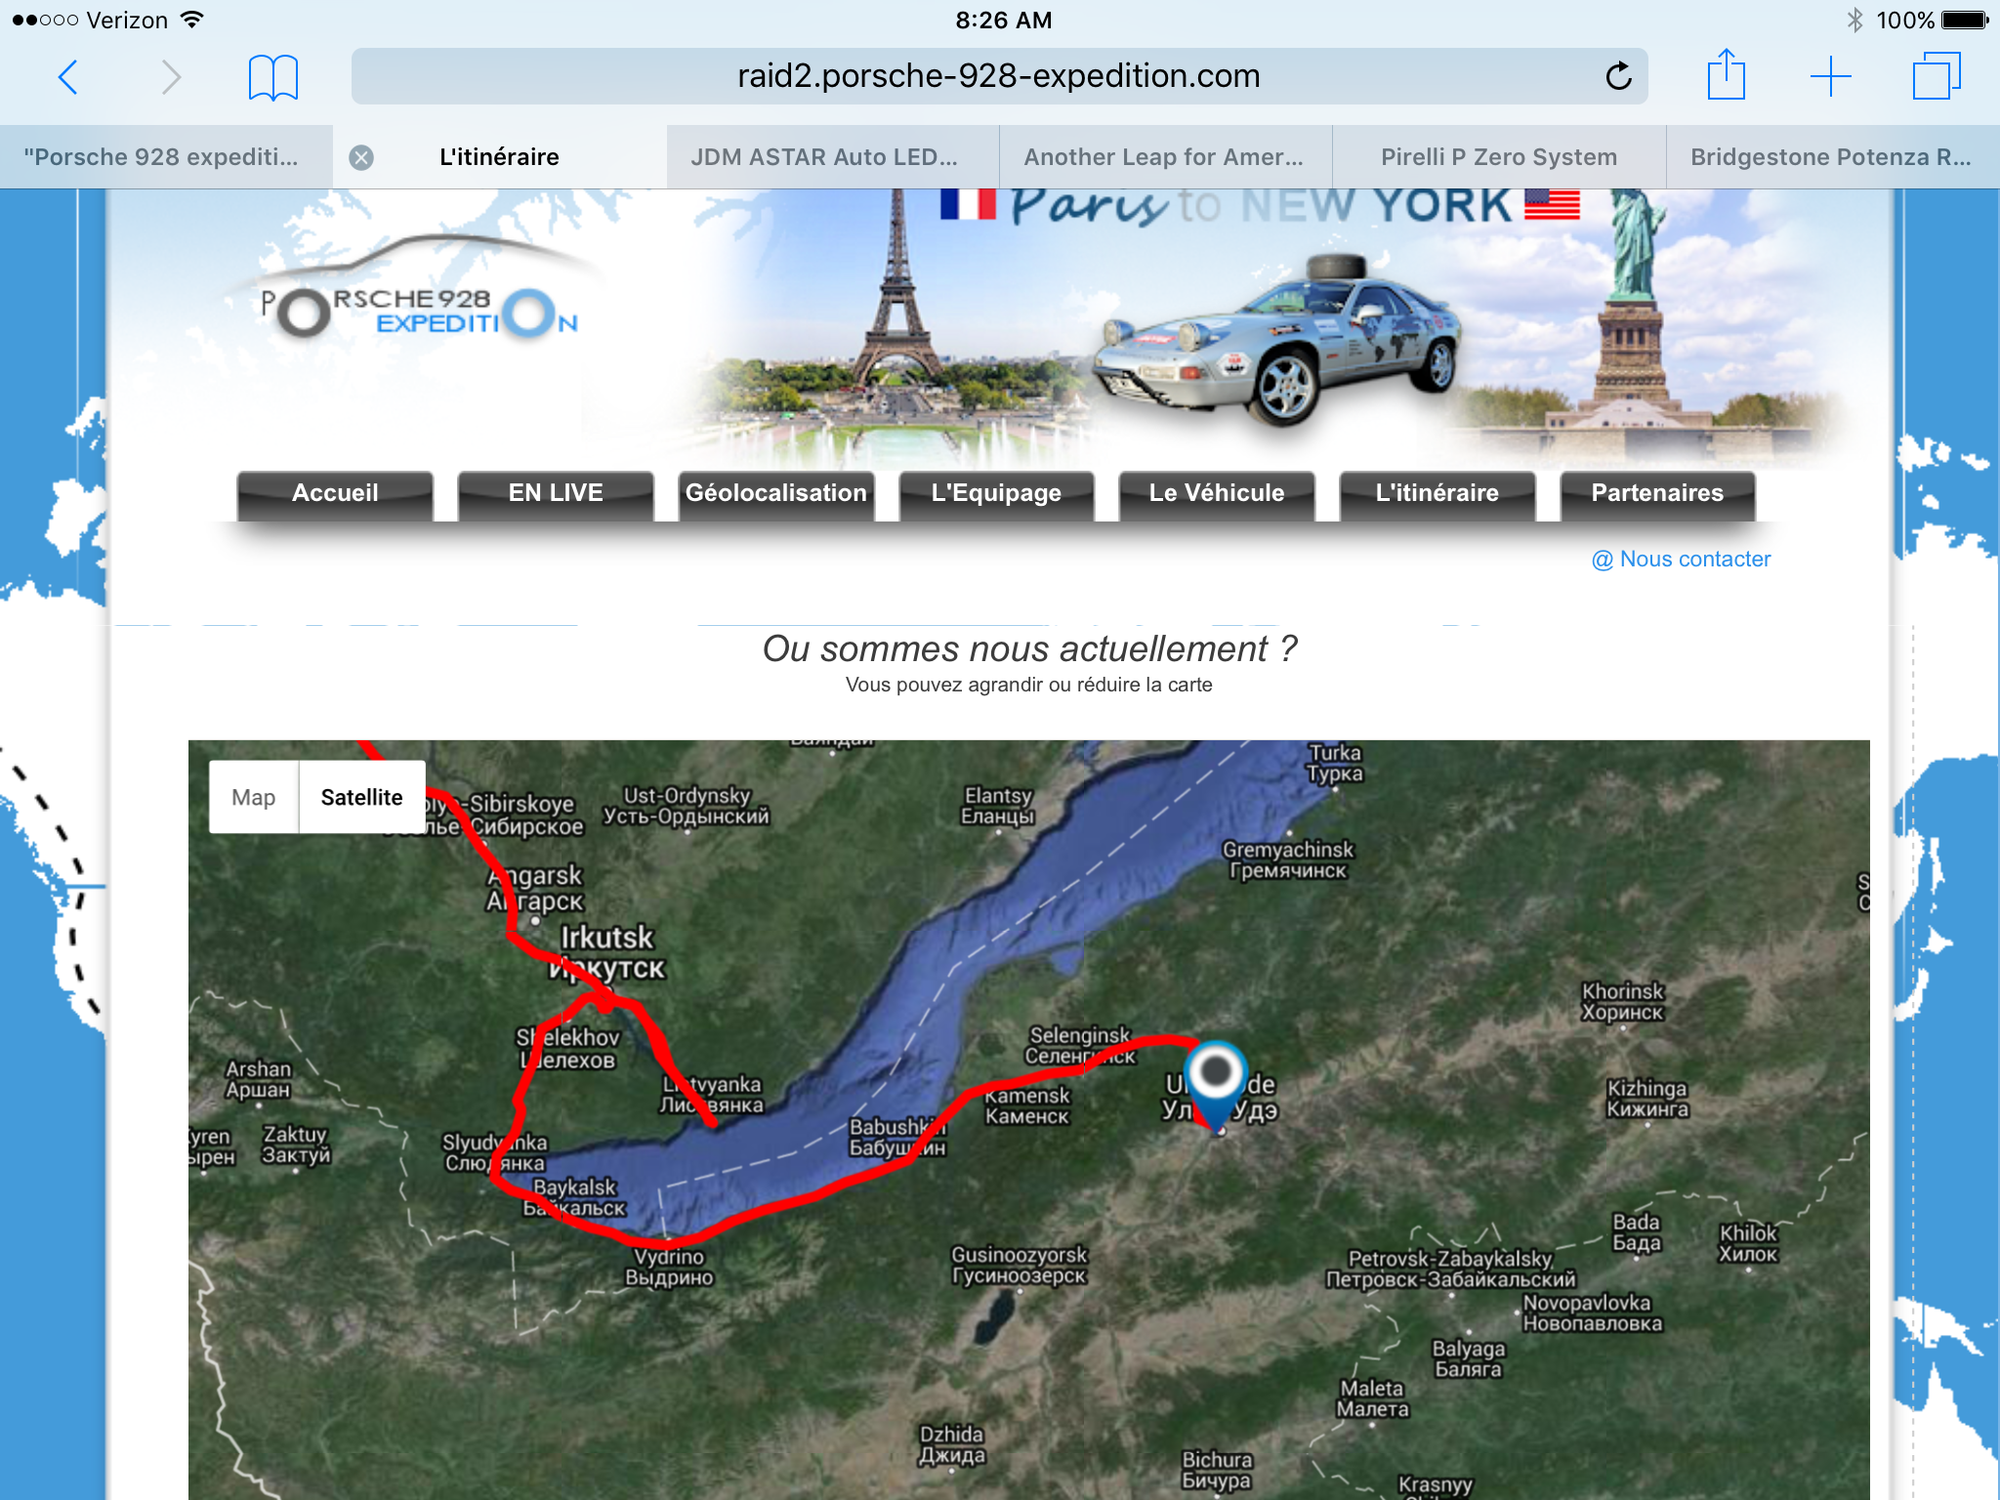Open the Géolocalisation menu
2000x1500 pixels.
click(x=776, y=493)
